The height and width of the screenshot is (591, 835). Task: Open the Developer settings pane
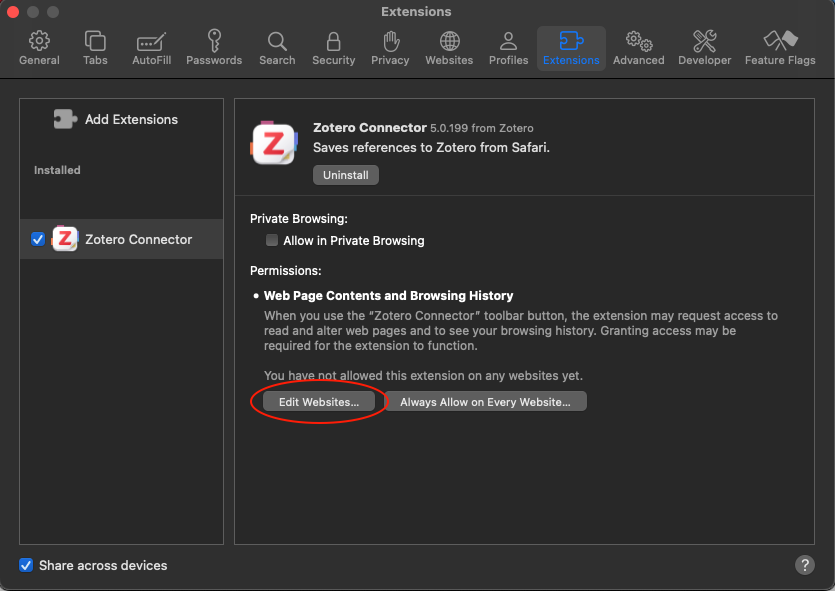coord(705,48)
